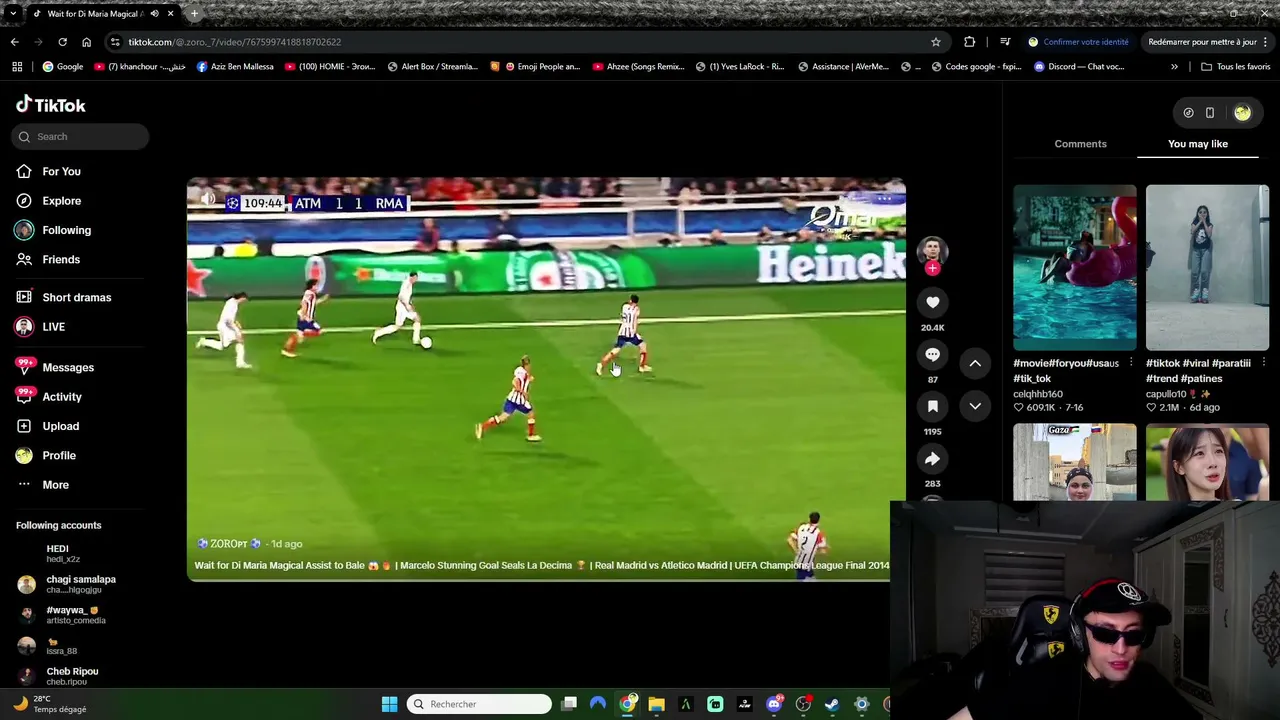Screen dimensions: 1280x720
Task: Open the browser home button
Action: point(87,42)
